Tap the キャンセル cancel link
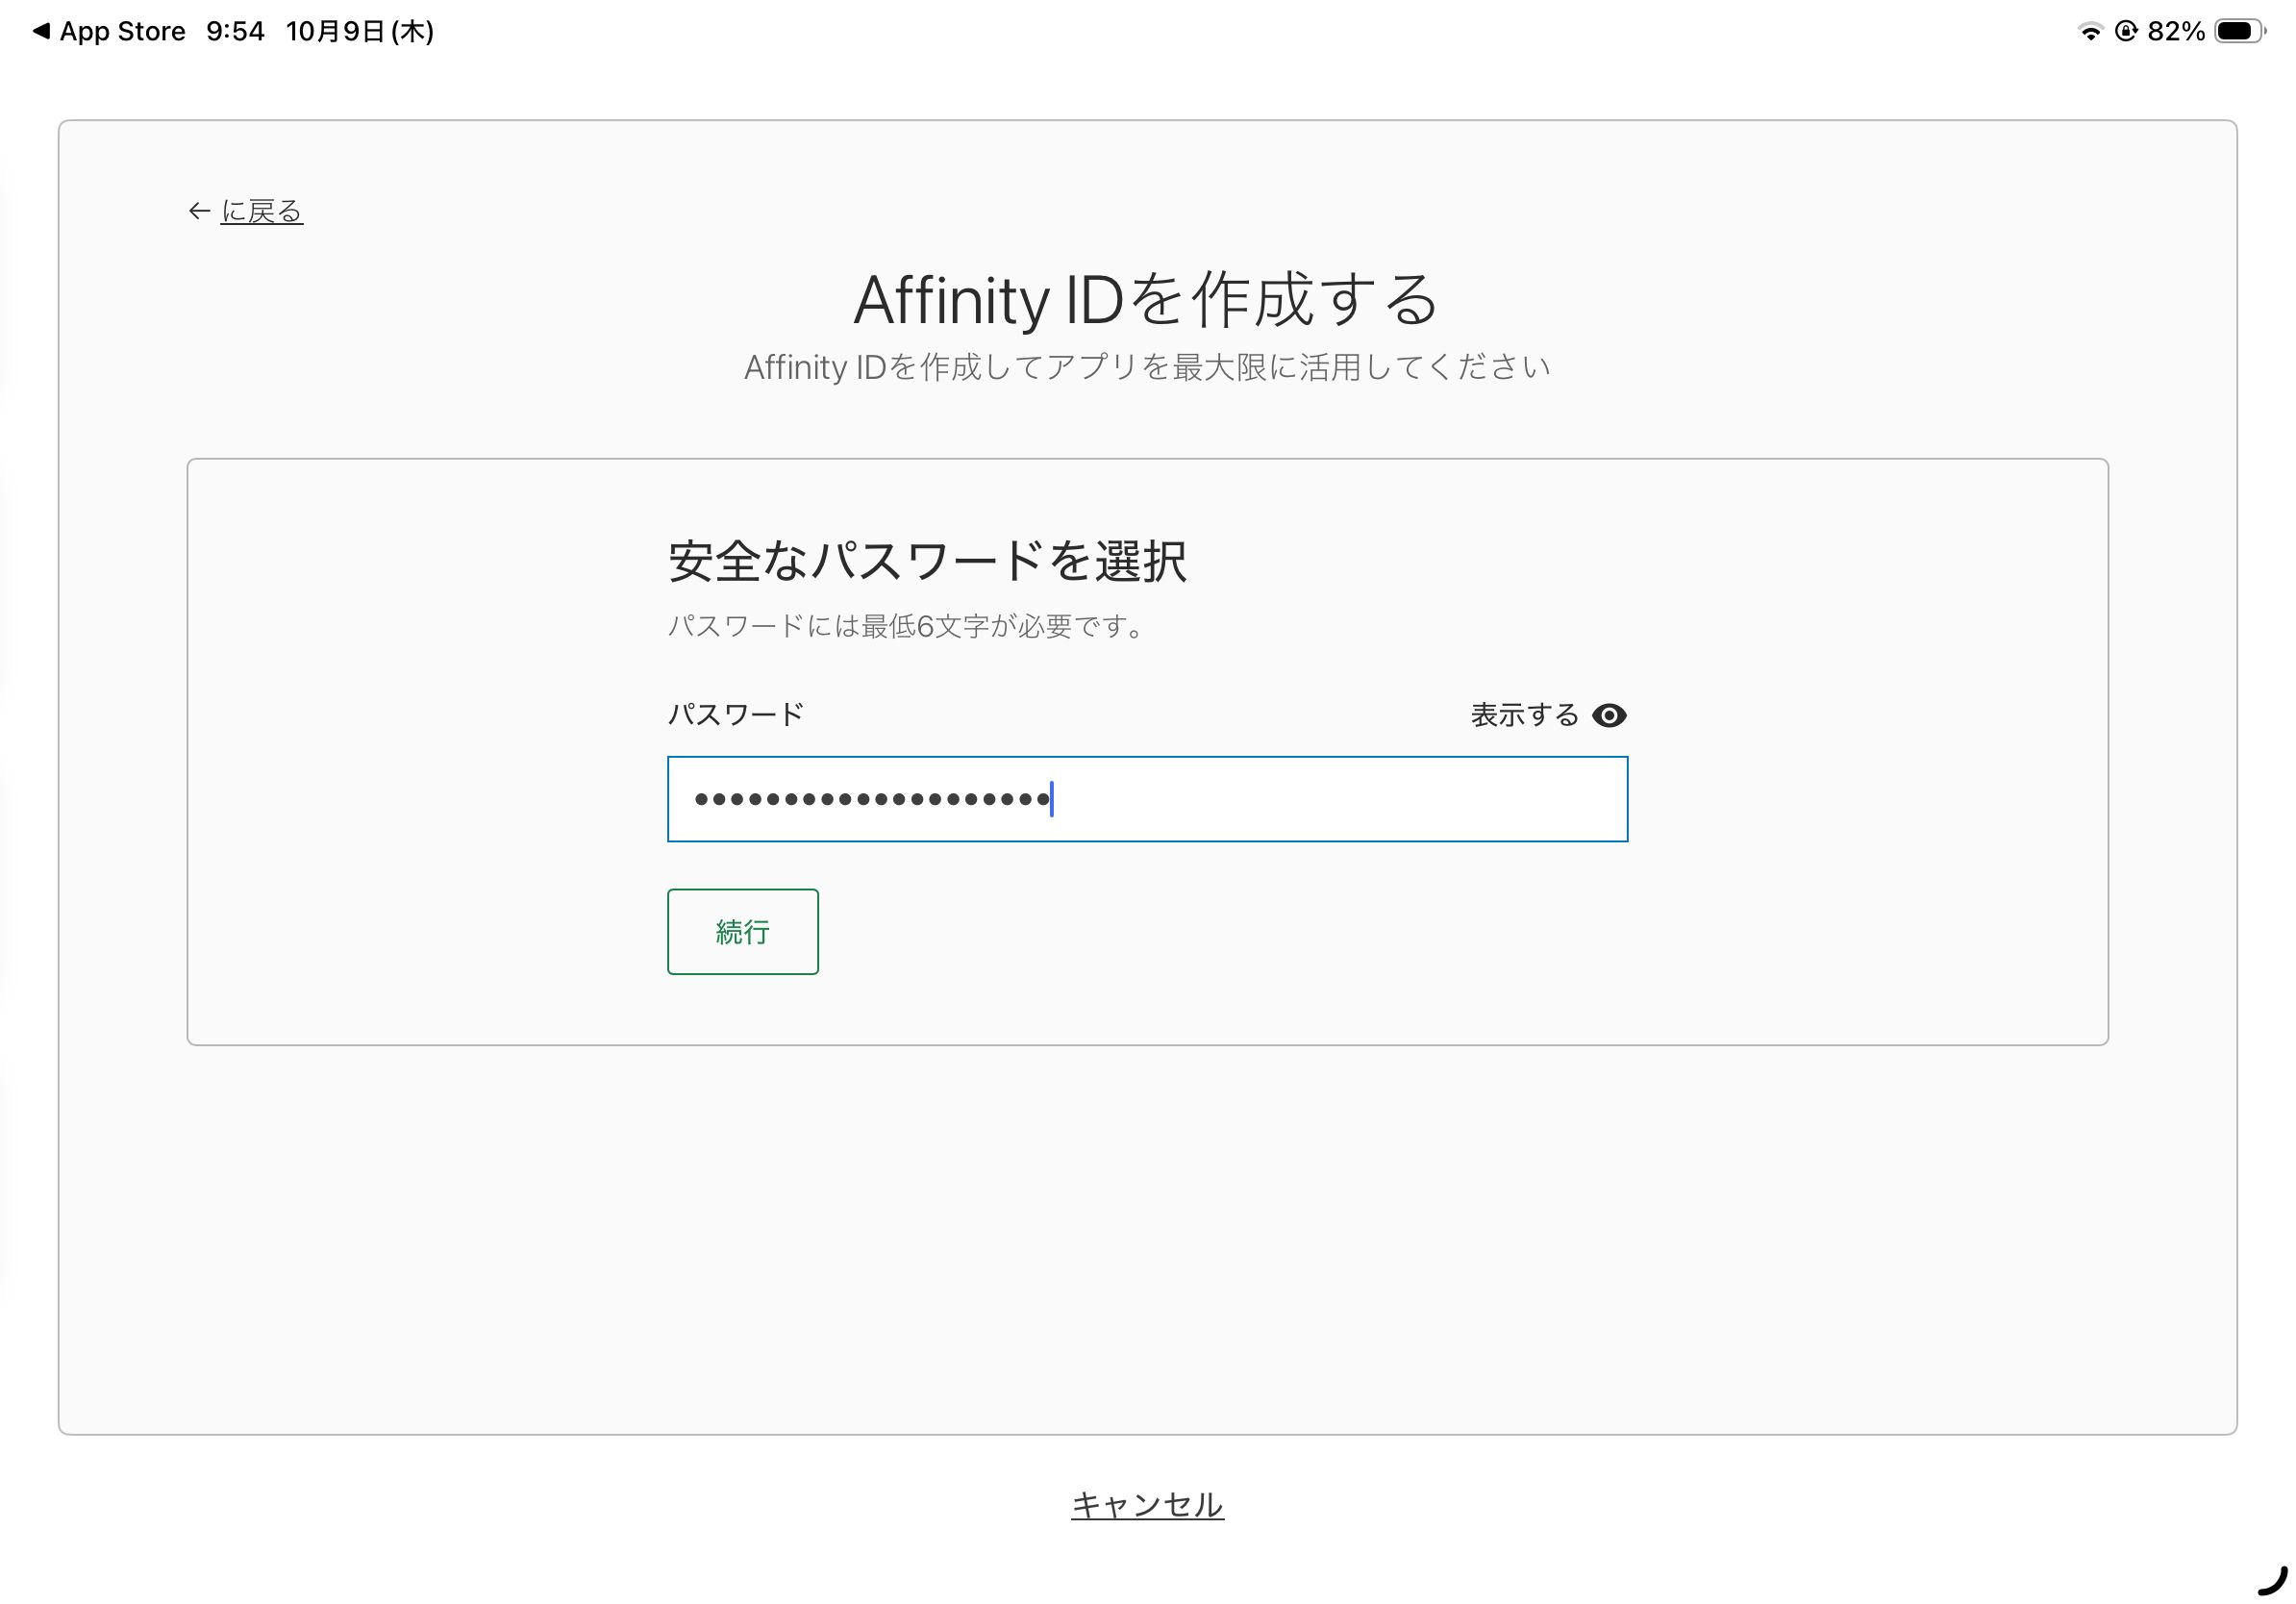This screenshot has width=2296, height=1604. point(1147,1504)
